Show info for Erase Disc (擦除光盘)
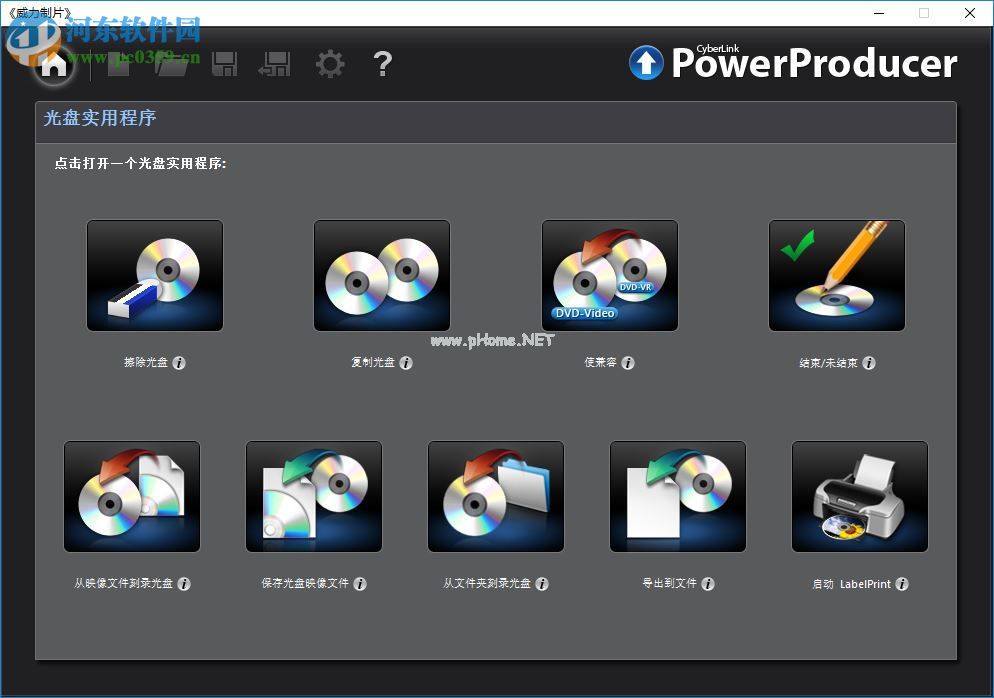Image resolution: width=994 pixels, height=698 pixels. click(179, 363)
